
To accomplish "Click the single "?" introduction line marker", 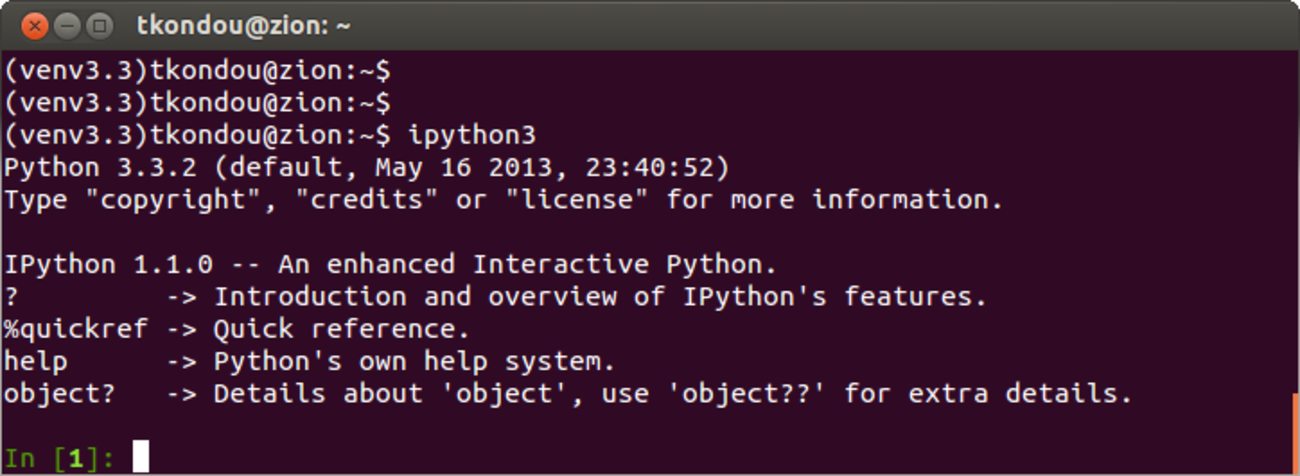I will [x=12, y=297].
